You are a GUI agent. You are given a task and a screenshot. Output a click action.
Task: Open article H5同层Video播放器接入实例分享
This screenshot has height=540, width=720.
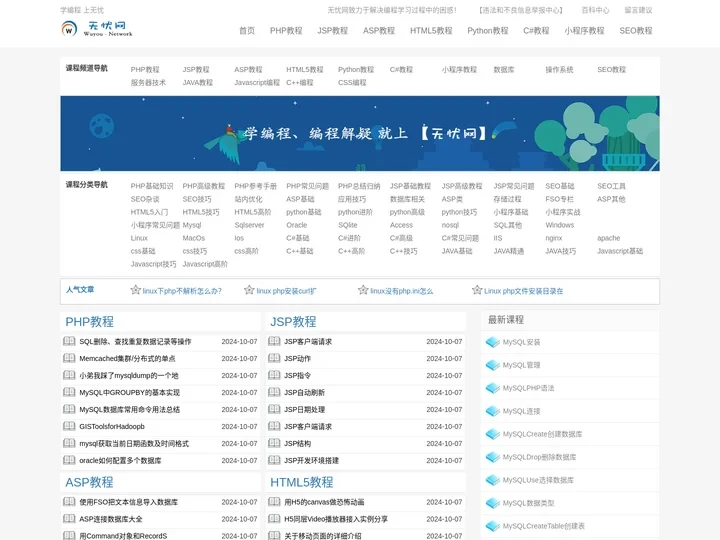coord(336,519)
